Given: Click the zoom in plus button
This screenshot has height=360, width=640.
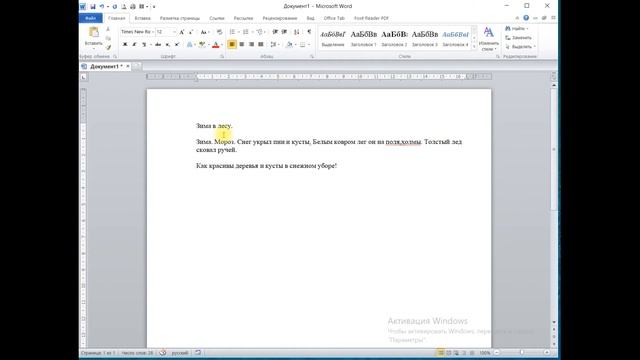Looking at the screenshot, I should point(547,353).
